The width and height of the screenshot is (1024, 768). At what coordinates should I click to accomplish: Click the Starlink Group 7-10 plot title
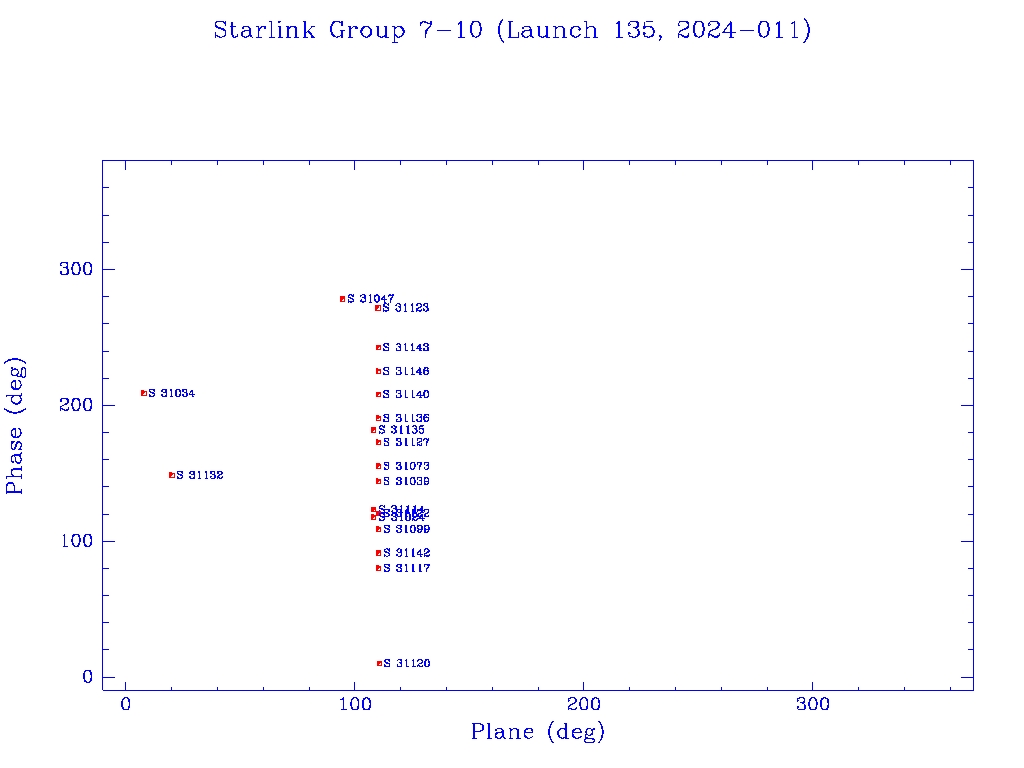(x=512, y=31)
